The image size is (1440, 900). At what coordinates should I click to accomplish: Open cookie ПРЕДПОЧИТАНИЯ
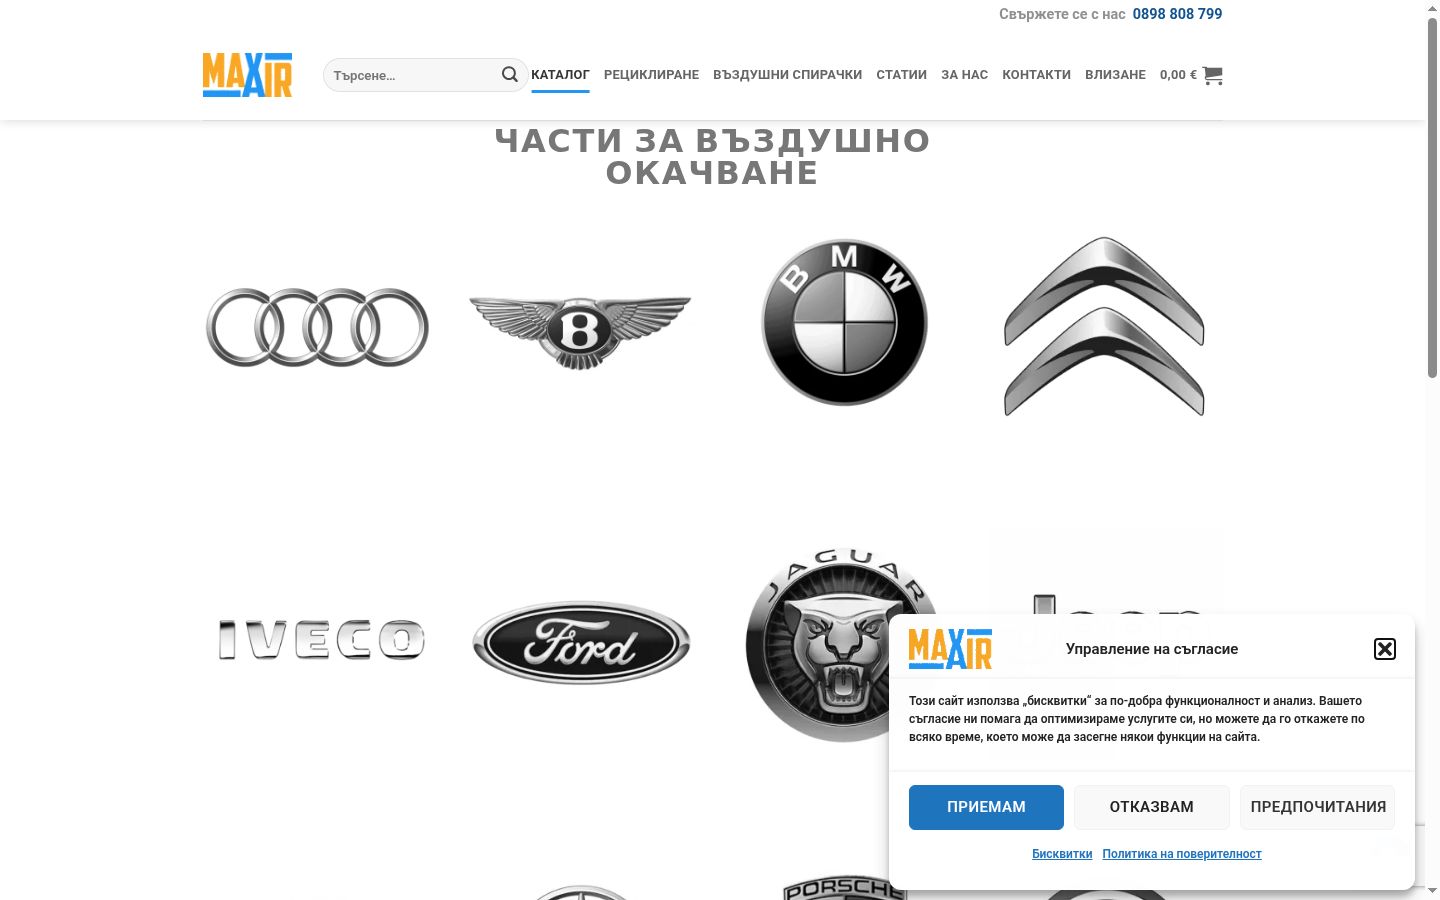pyautogui.click(x=1318, y=807)
